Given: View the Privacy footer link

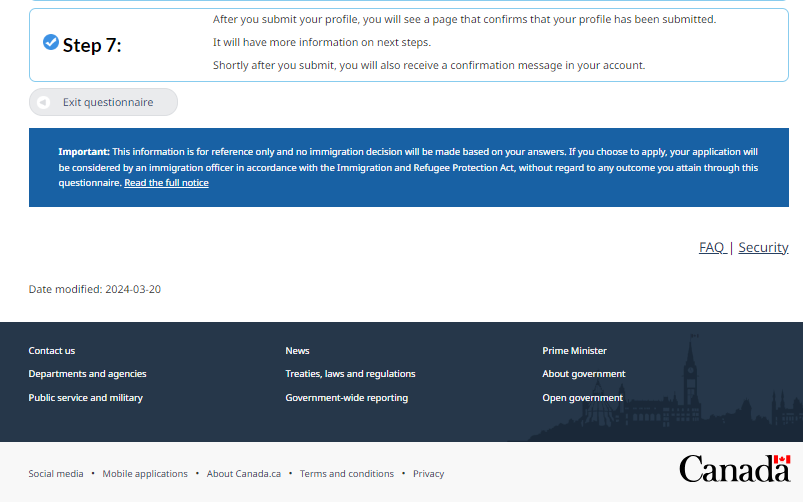Looking at the screenshot, I should click(x=428, y=474).
